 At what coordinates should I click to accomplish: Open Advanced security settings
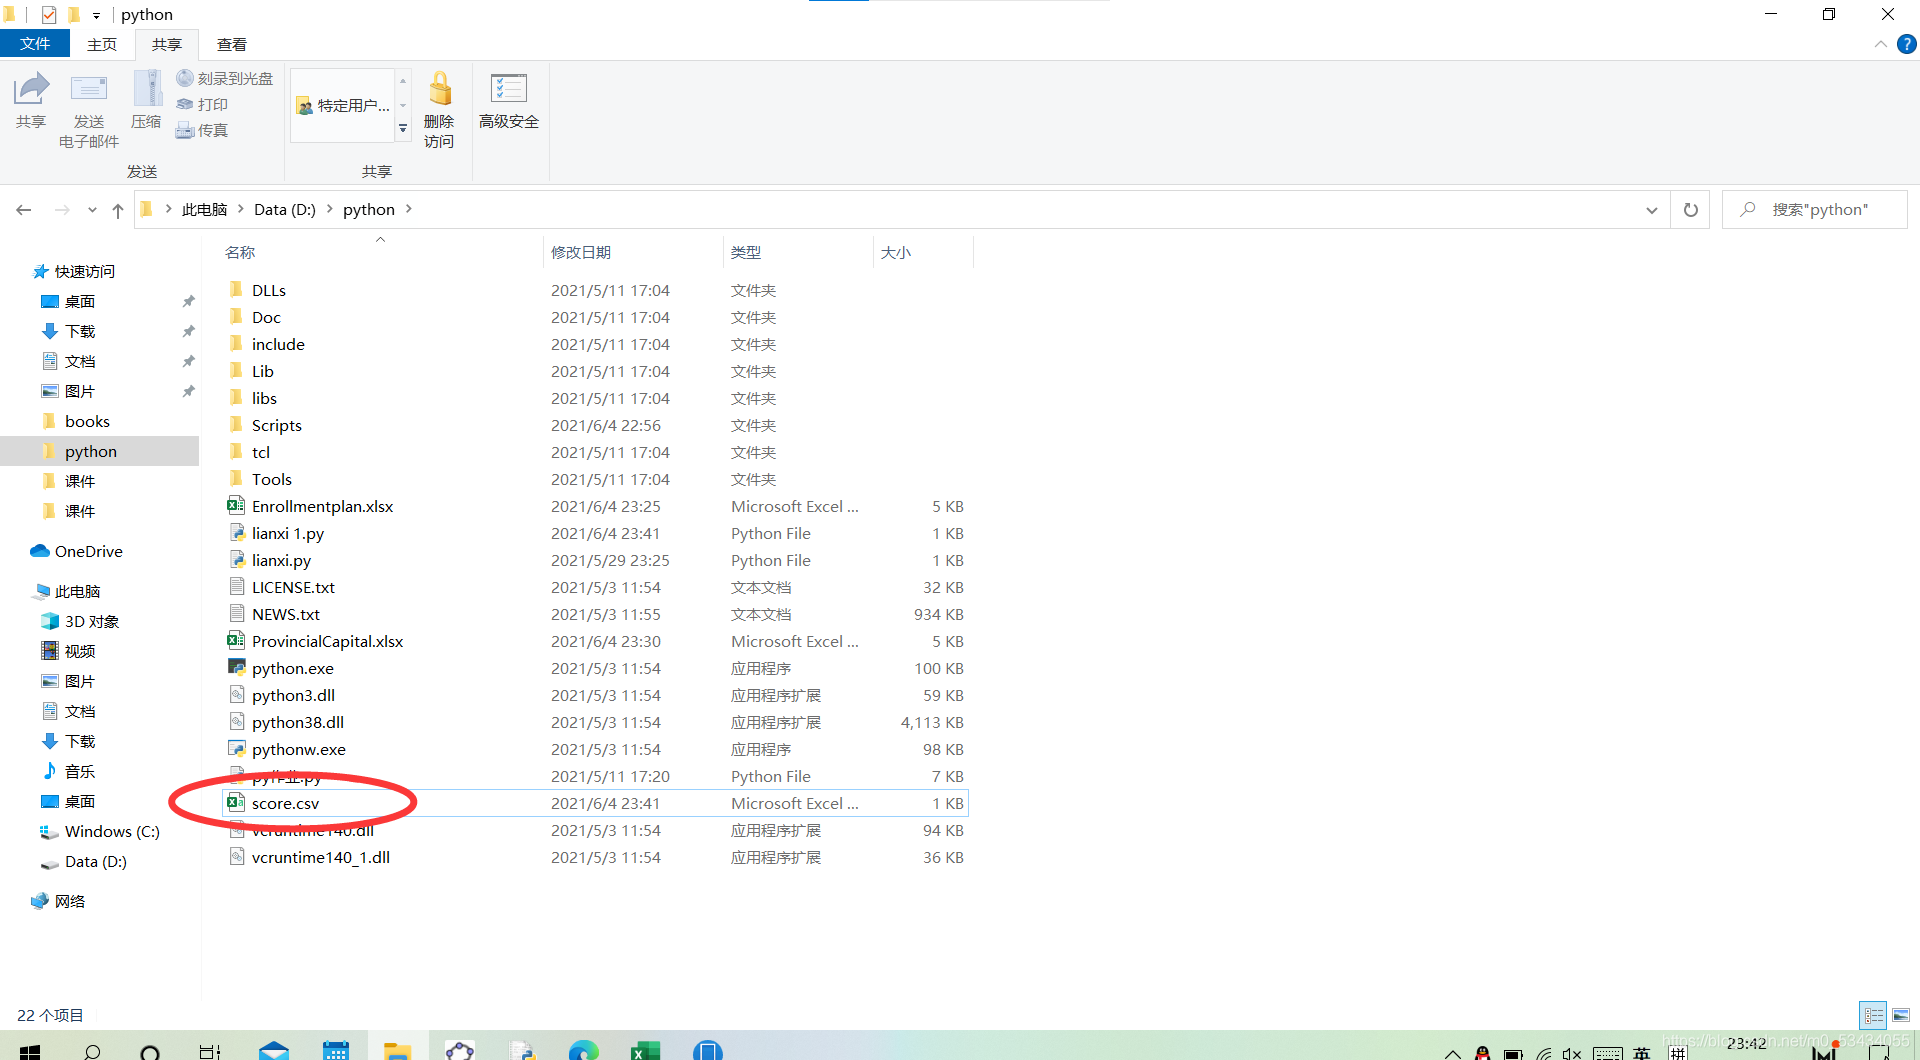coord(509,100)
